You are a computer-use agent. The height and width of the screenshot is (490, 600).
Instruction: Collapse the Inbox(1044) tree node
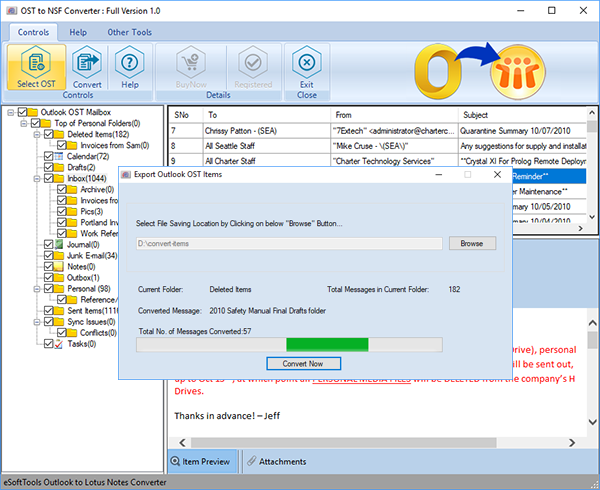(37, 179)
